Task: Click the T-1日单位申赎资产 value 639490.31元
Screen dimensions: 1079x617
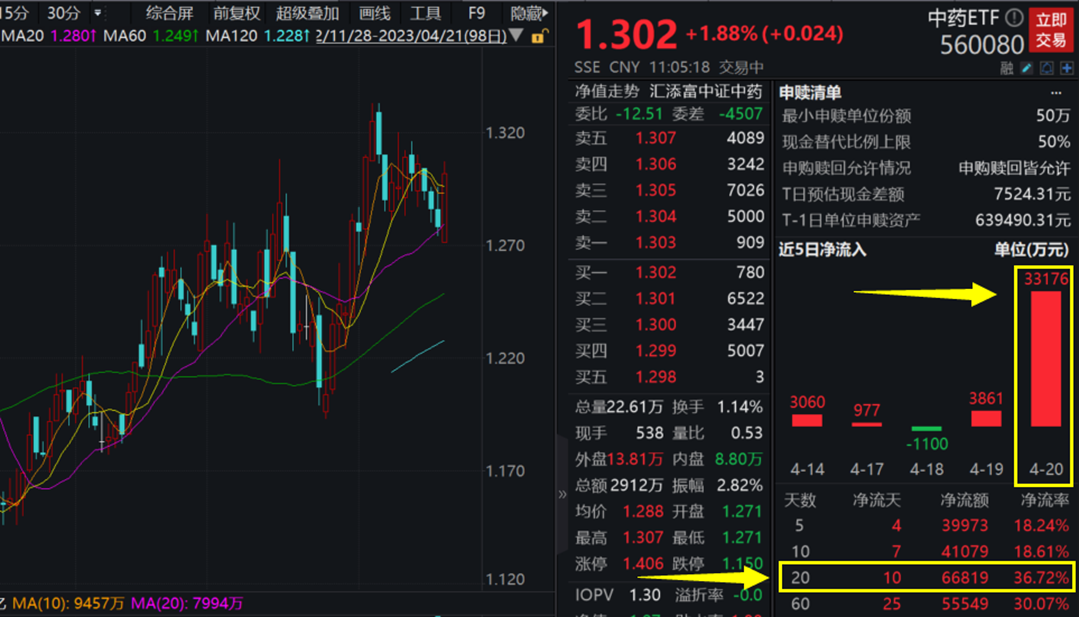Action: click(x=1023, y=220)
